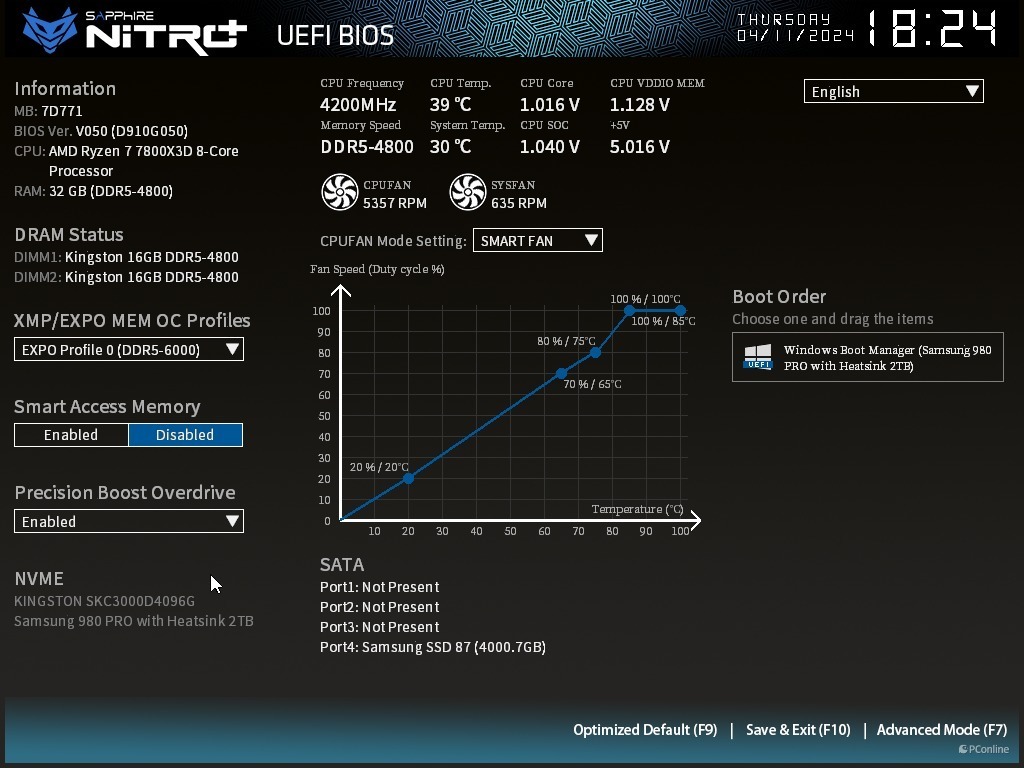Click SATA Port1: Not Present

coord(379,587)
